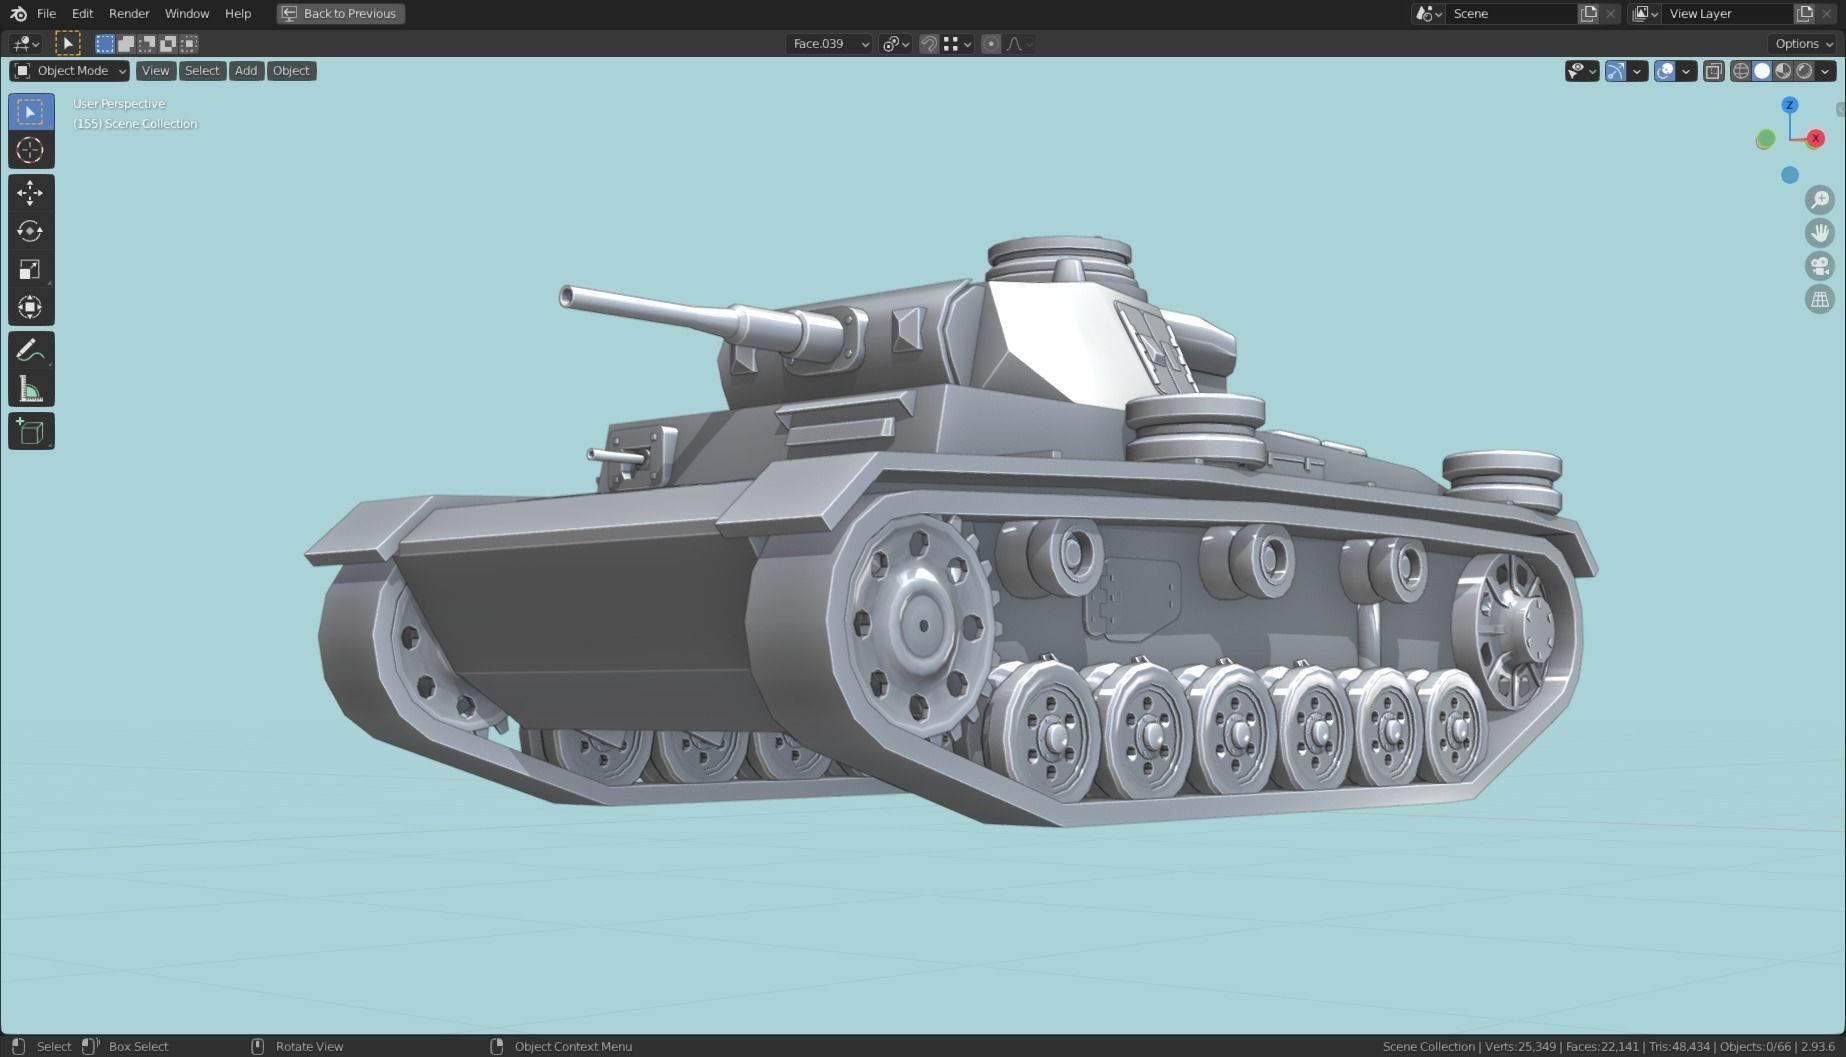Image resolution: width=1846 pixels, height=1057 pixels.
Task: Open the overlays settings dropdown arrow
Action: click(1687, 70)
